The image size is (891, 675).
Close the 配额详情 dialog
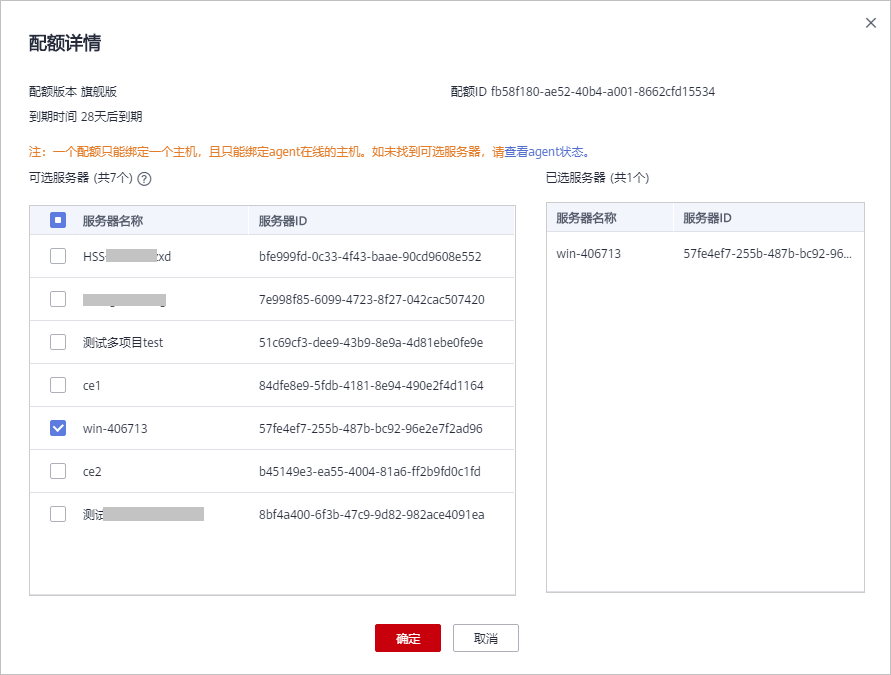(x=870, y=23)
